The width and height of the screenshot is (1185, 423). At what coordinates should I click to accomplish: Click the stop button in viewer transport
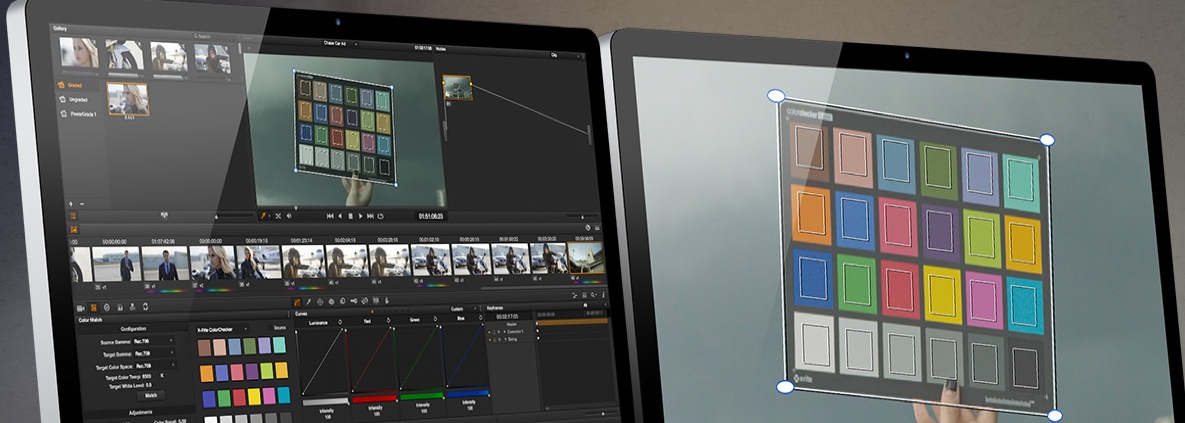click(x=350, y=216)
